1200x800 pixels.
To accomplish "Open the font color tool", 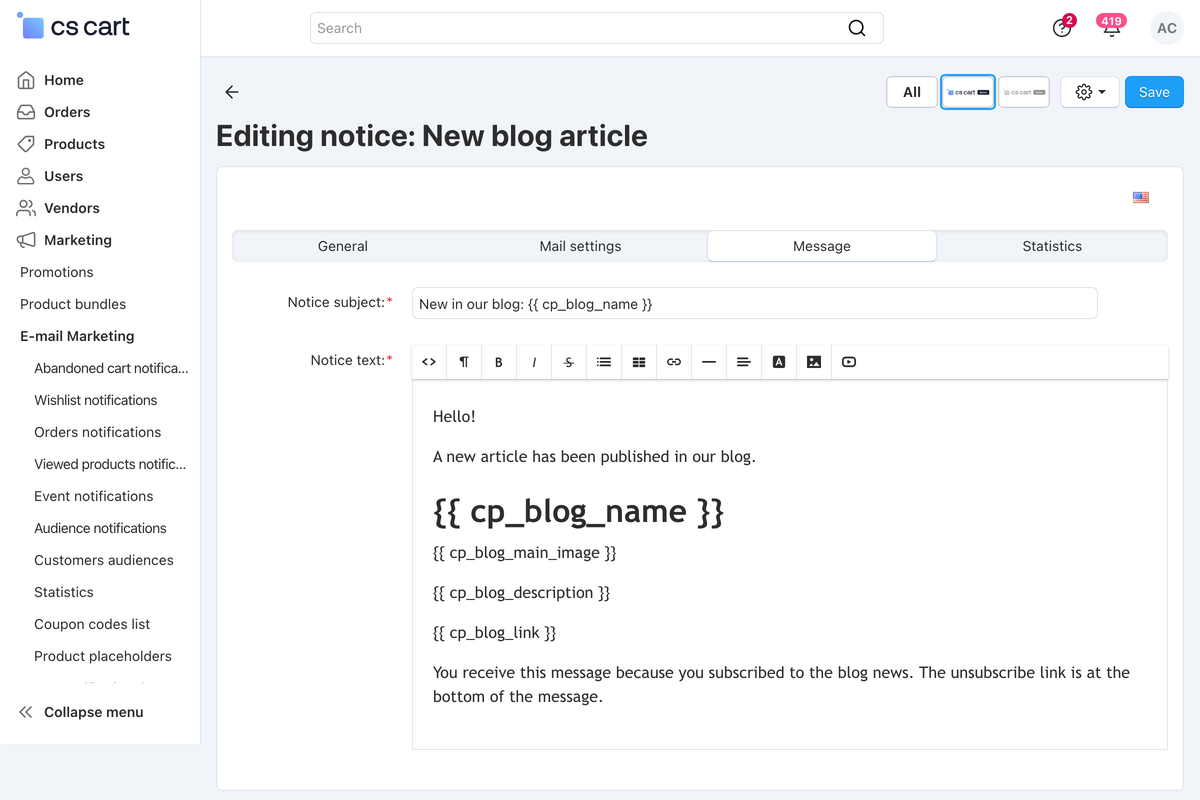I will point(779,362).
